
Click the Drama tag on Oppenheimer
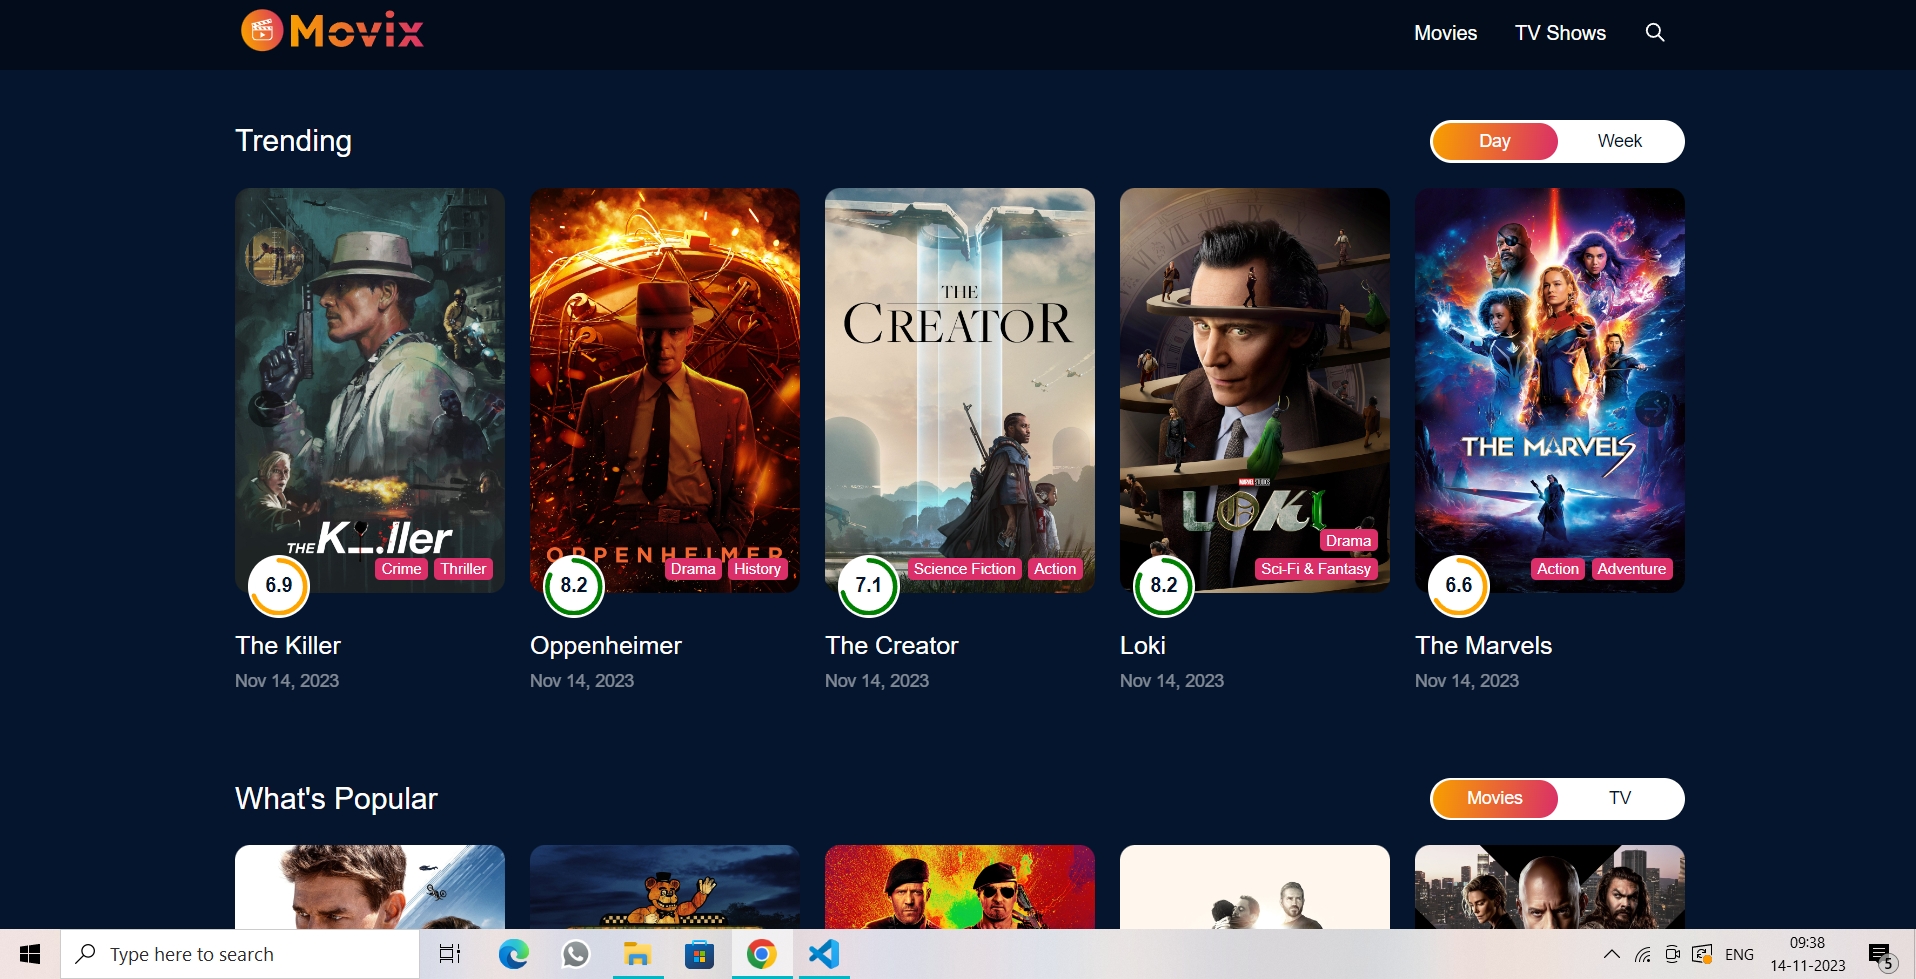pos(693,569)
